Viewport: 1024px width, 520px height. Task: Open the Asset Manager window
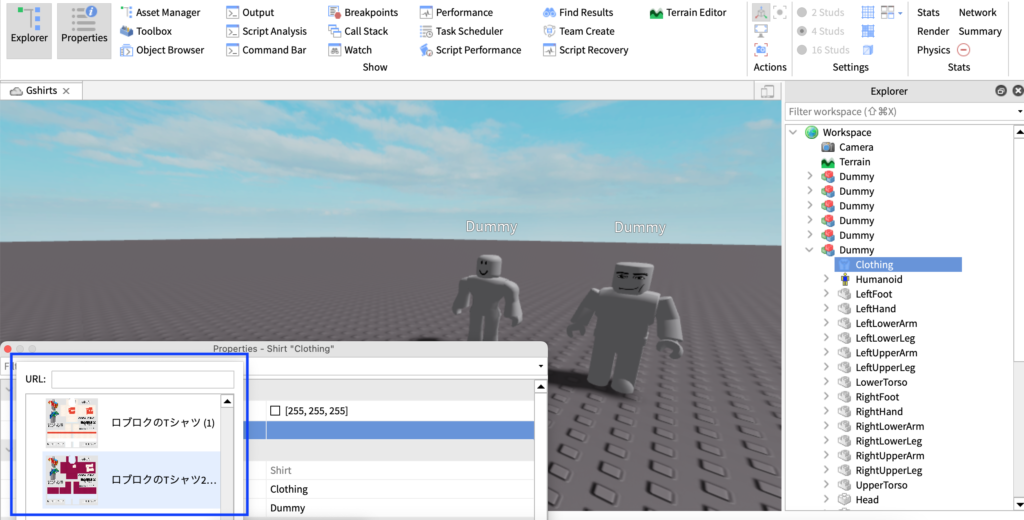160,12
